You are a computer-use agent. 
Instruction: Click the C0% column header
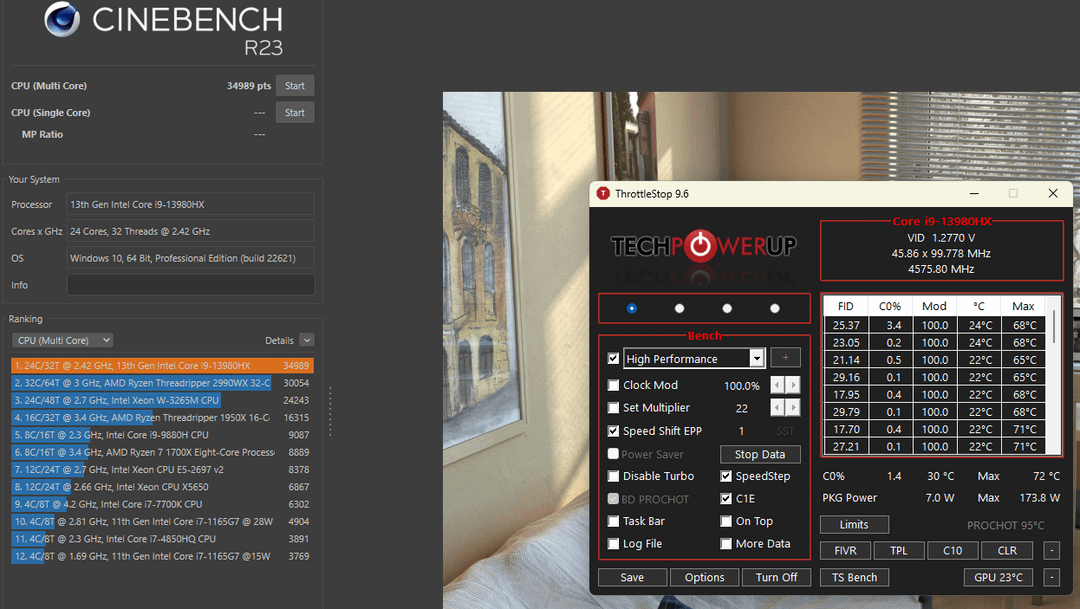click(x=890, y=307)
